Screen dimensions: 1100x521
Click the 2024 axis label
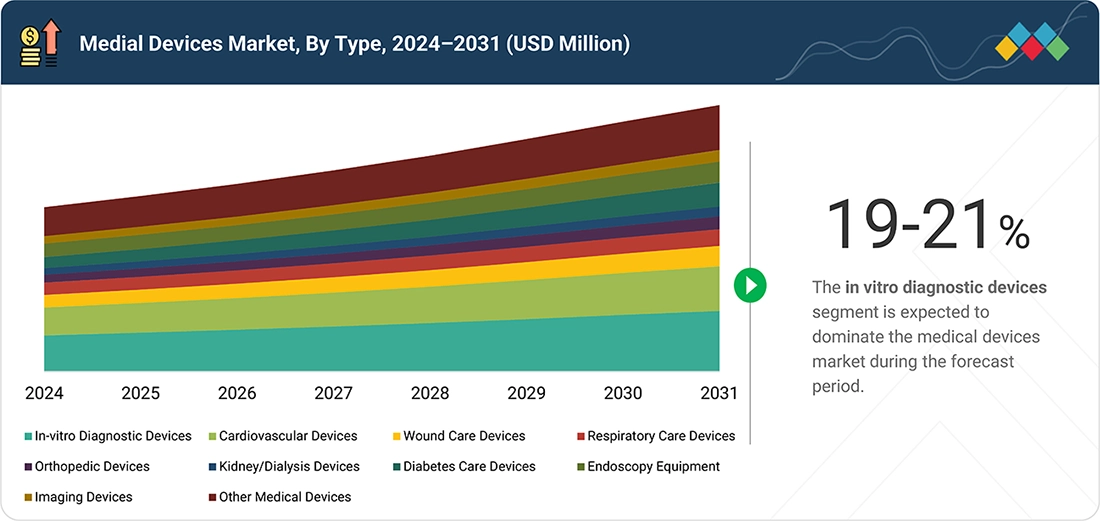tap(44, 393)
